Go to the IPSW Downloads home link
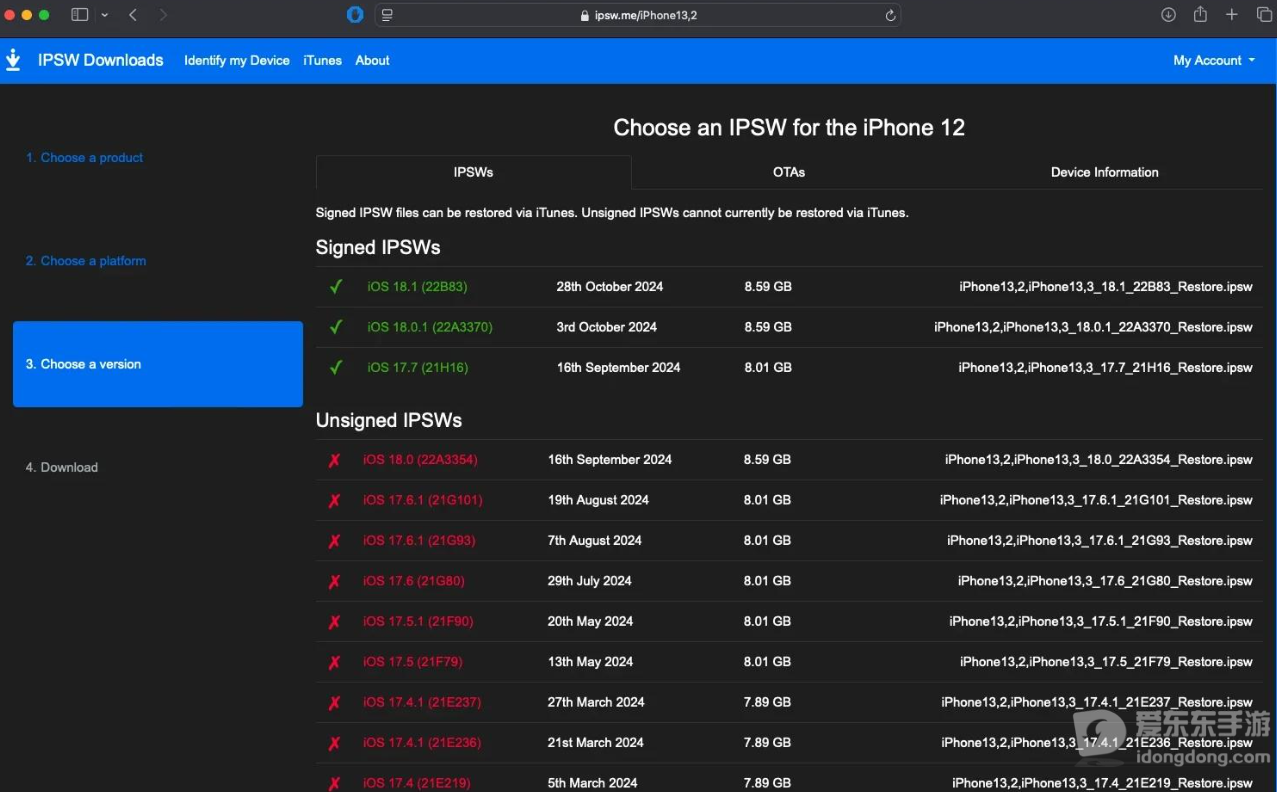 click(x=101, y=60)
